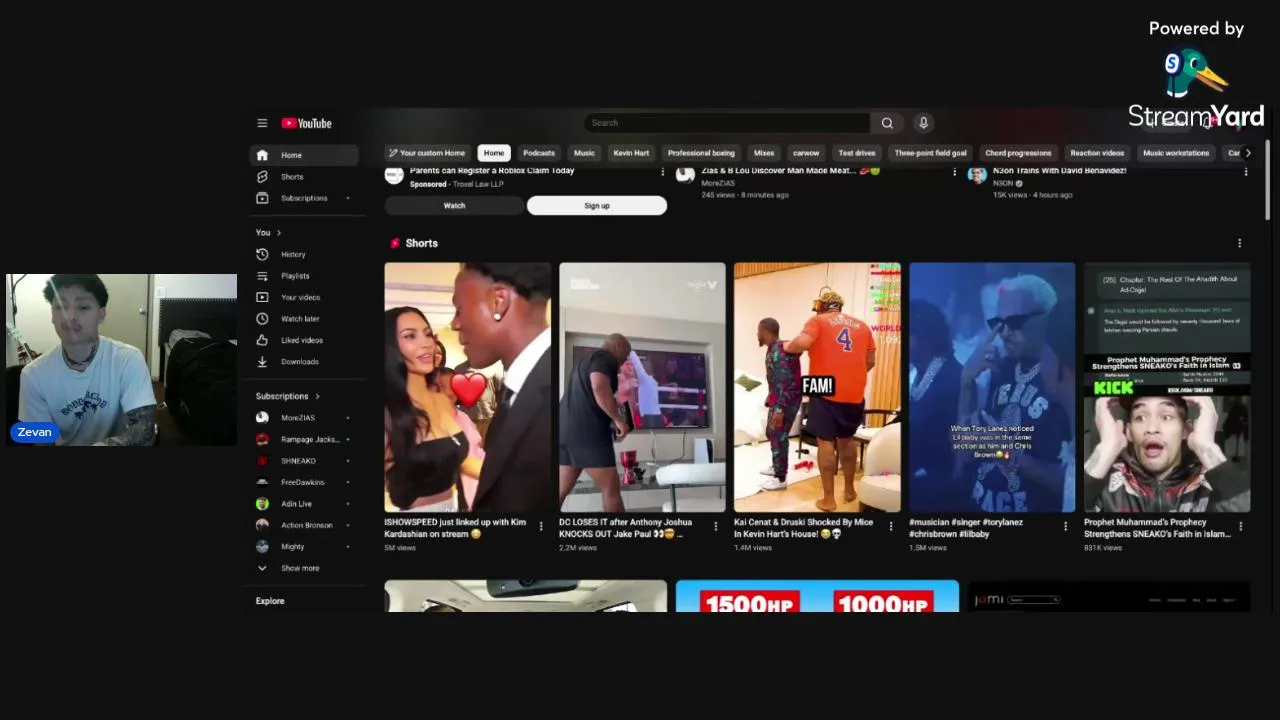This screenshot has width=1280, height=720.
Task: Open Downloads arrow icon
Action: [x=262, y=362]
